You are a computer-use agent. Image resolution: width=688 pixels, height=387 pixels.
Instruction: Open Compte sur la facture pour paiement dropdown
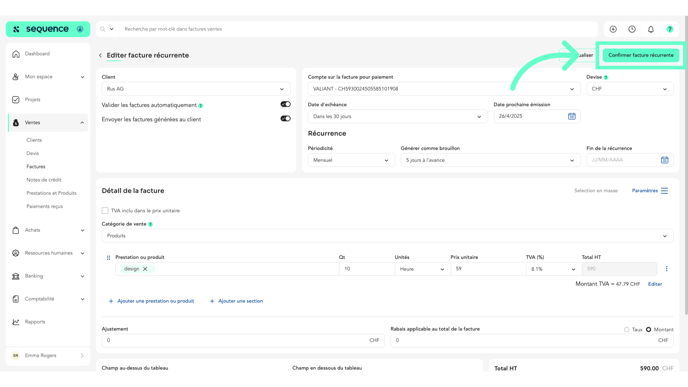(x=443, y=89)
